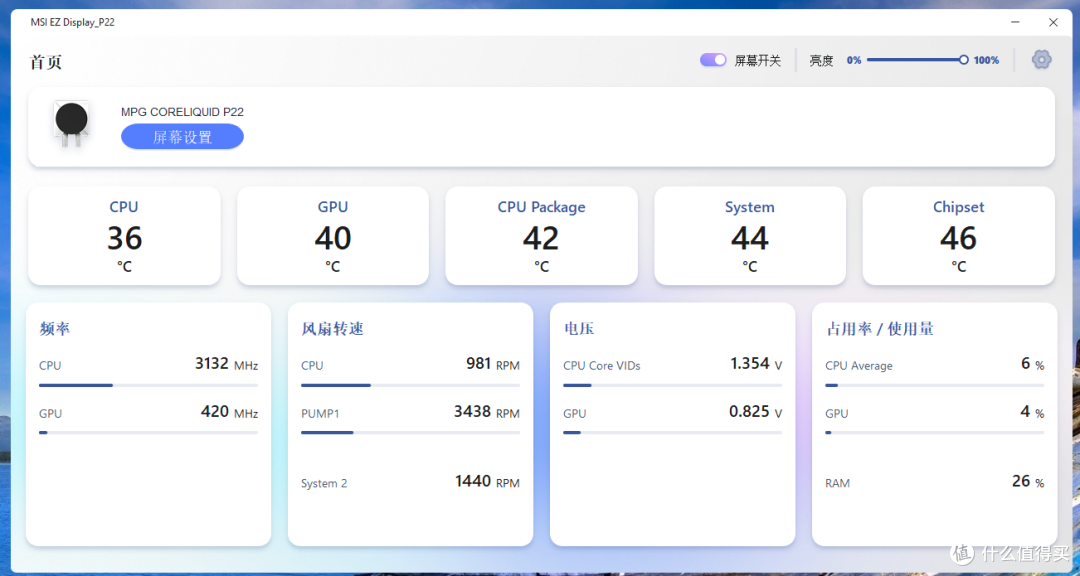The height and width of the screenshot is (576, 1080).
Task: Minimize the MSI EZ Display window
Action: click(x=1015, y=22)
